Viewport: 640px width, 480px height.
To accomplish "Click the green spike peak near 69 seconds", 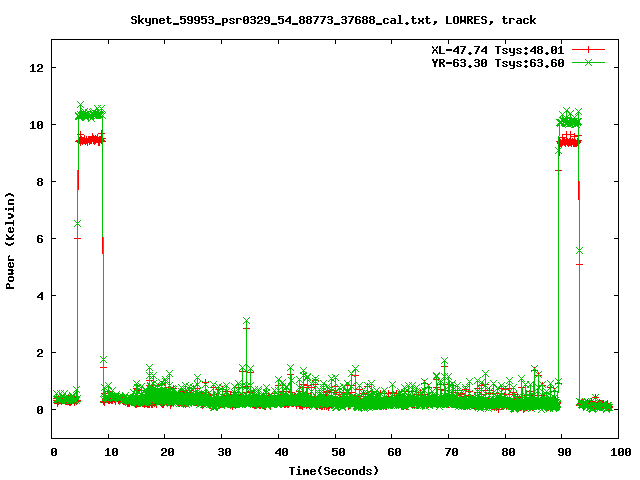I will [444, 361].
